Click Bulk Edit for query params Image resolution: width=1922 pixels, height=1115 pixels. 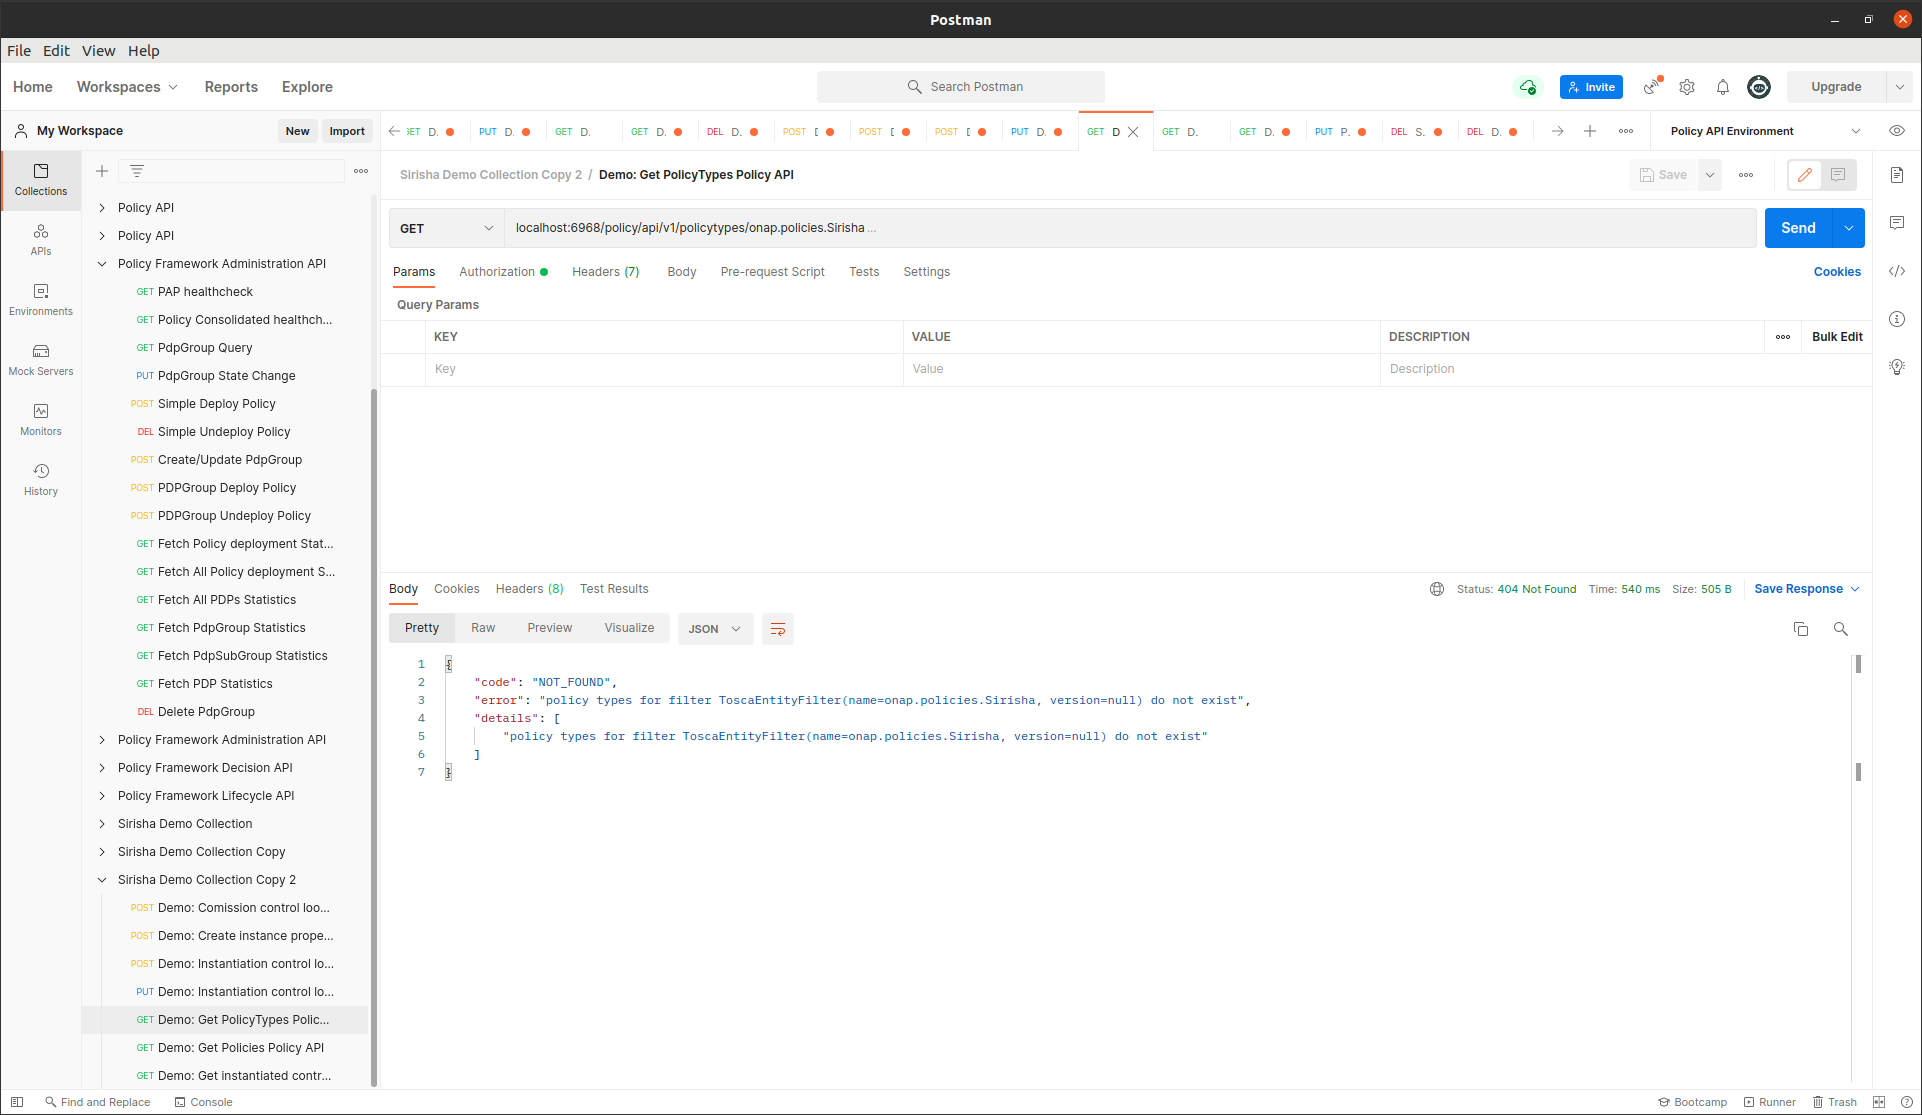pyautogui.click(x=1837, y=337)
